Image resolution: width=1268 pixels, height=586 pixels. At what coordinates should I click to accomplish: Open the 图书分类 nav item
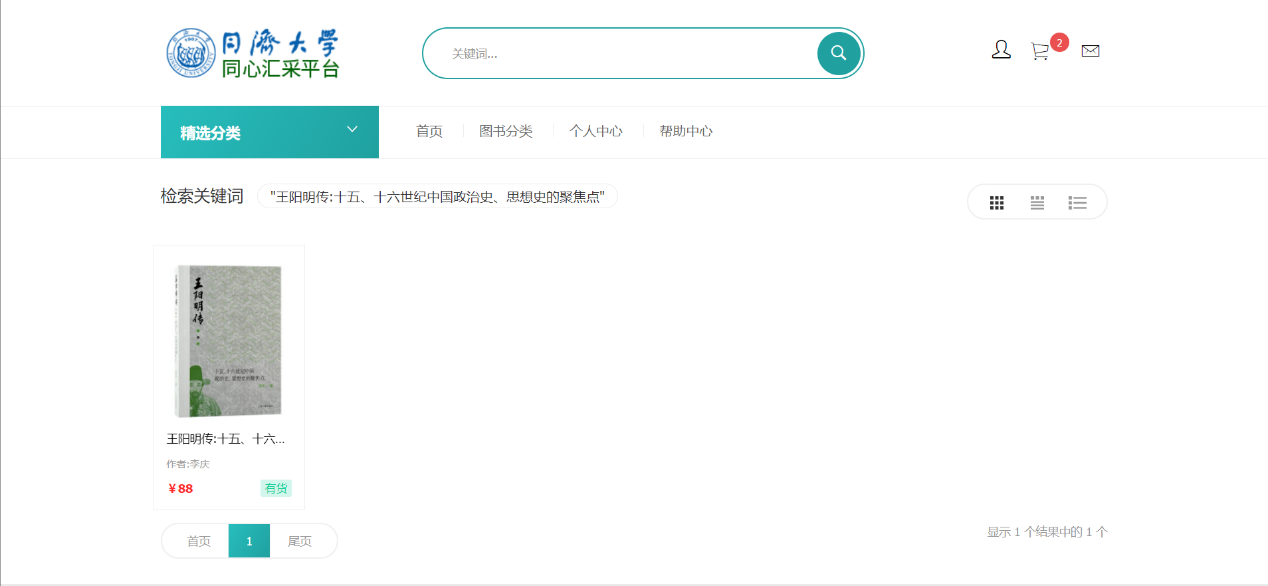pyautogui.click(x=506, y=131)
